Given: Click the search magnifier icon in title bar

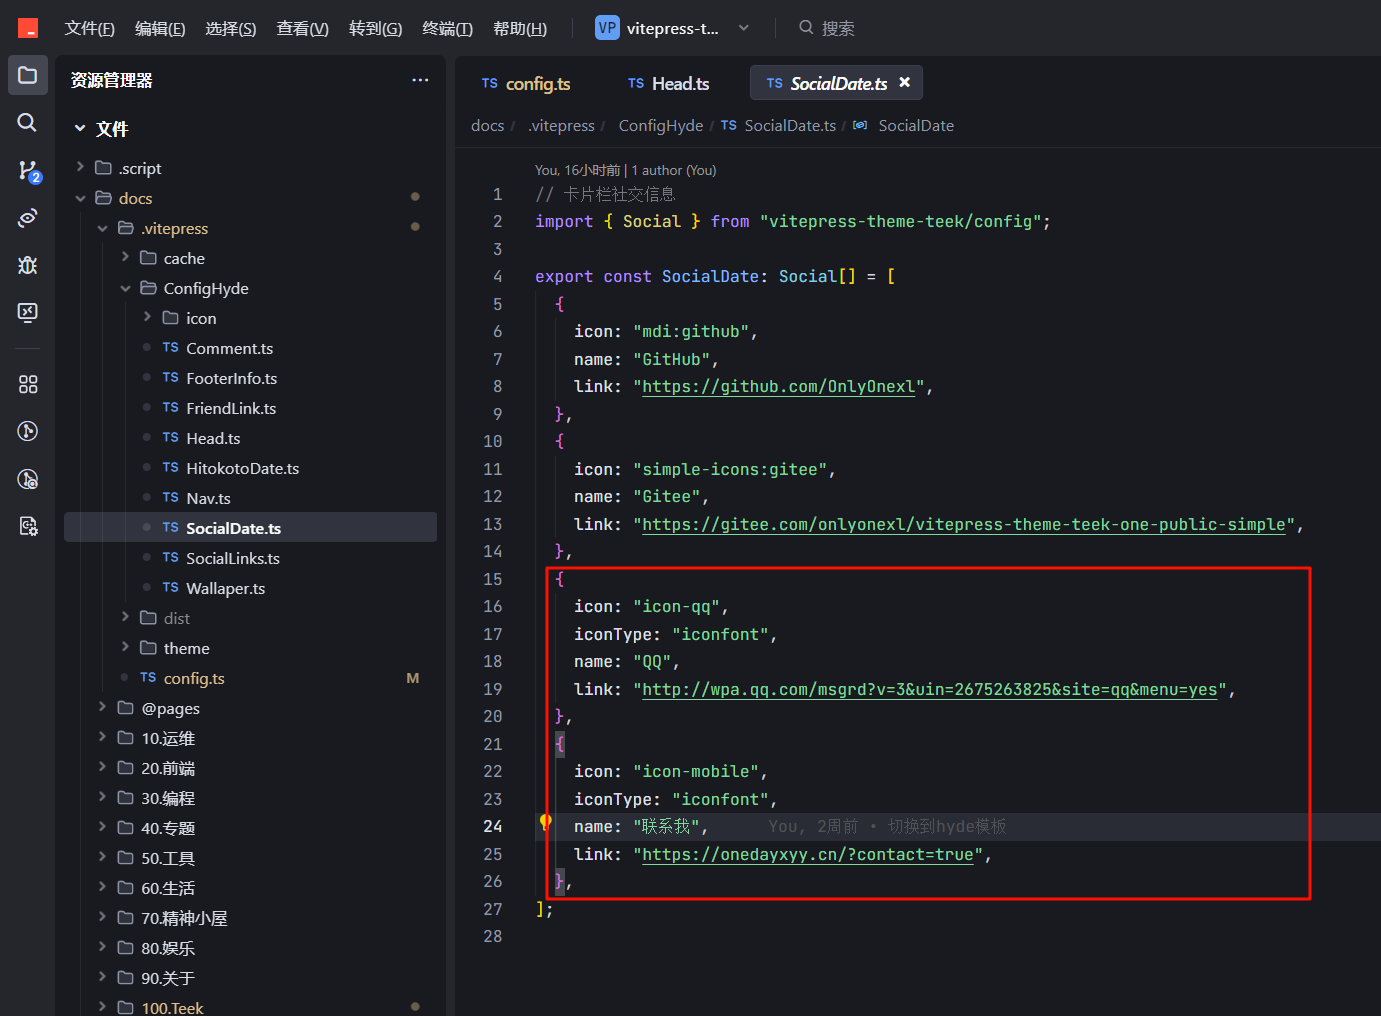Looking at the screenshot, I should [806, 28].
